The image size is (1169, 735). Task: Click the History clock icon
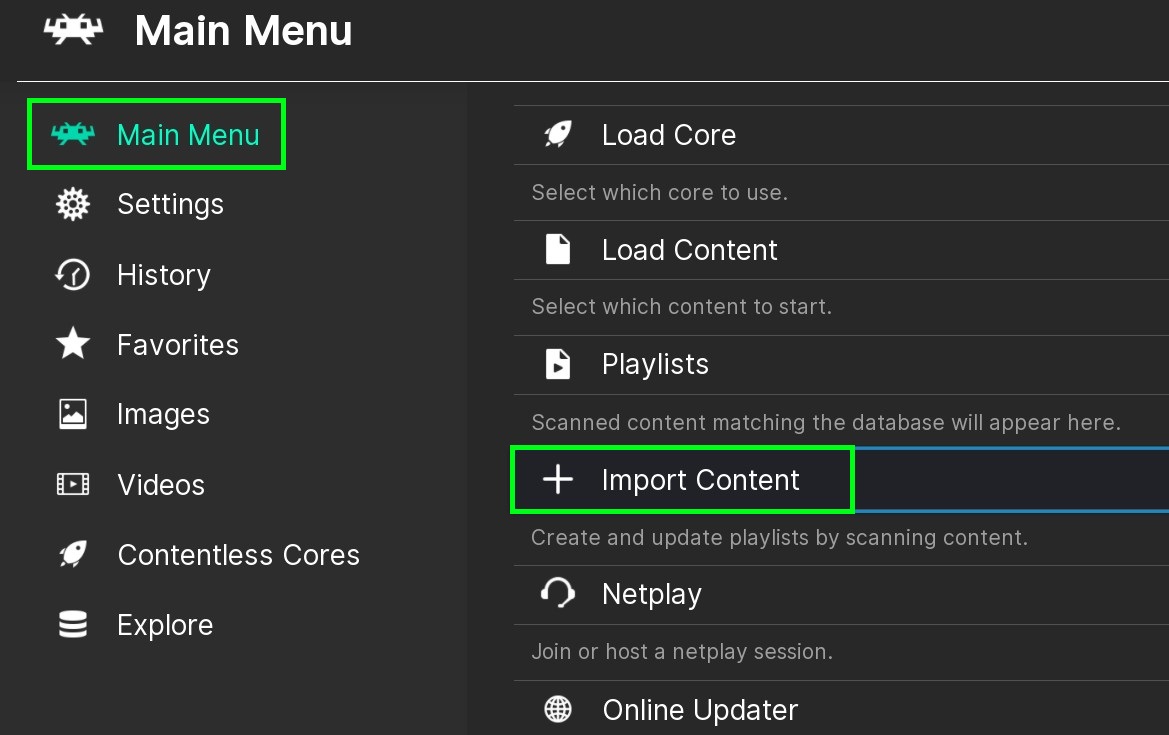tap(73, 275)
